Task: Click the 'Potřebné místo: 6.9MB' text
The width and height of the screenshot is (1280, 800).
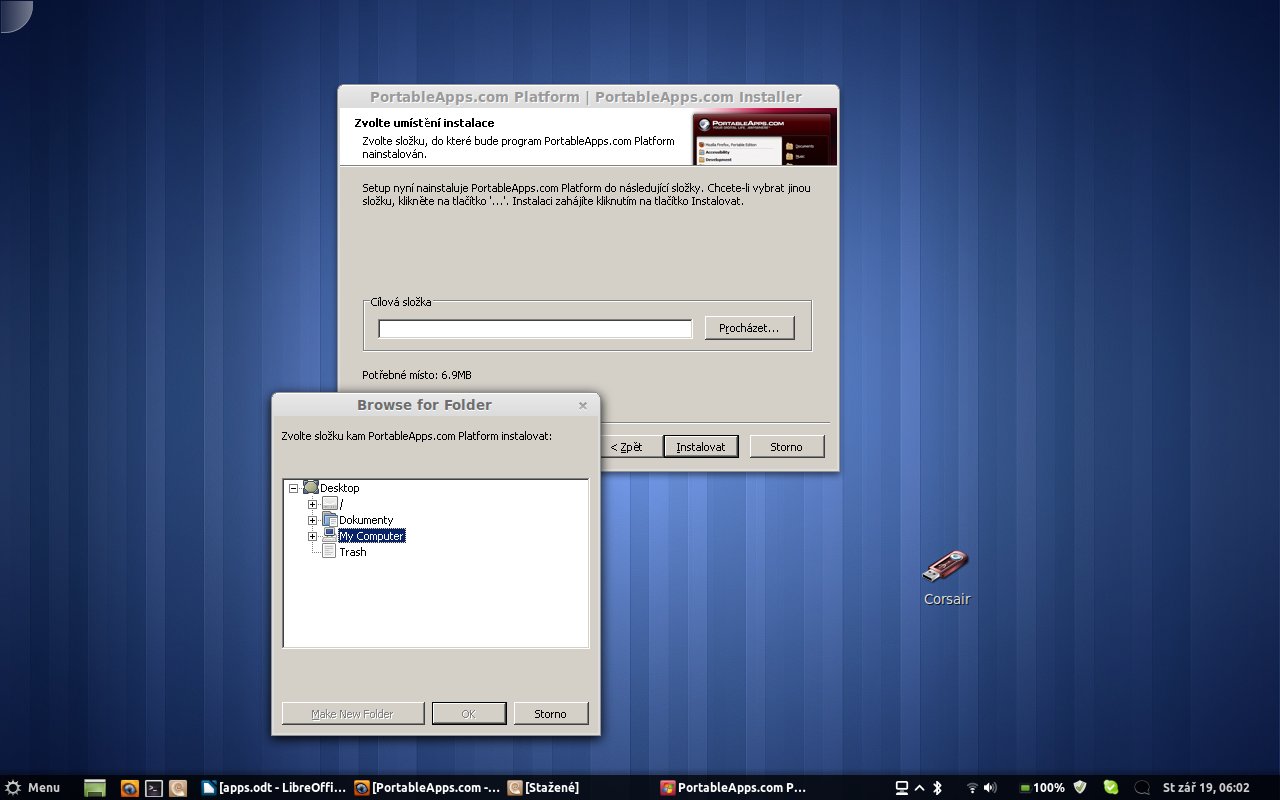Action: point(417,375)
